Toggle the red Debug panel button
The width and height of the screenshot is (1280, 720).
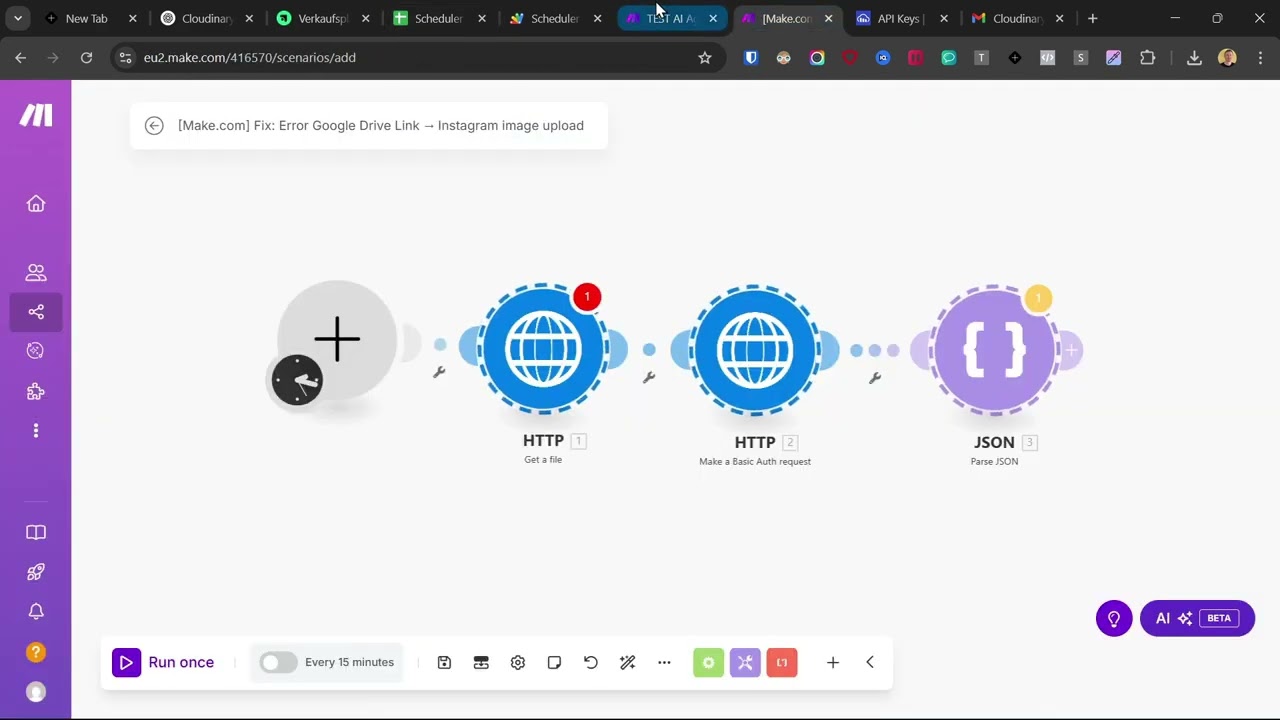point(782,662)
